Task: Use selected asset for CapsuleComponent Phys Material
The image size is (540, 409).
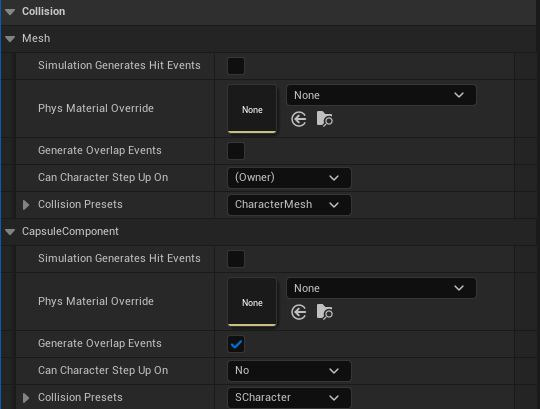Action: 299,312
